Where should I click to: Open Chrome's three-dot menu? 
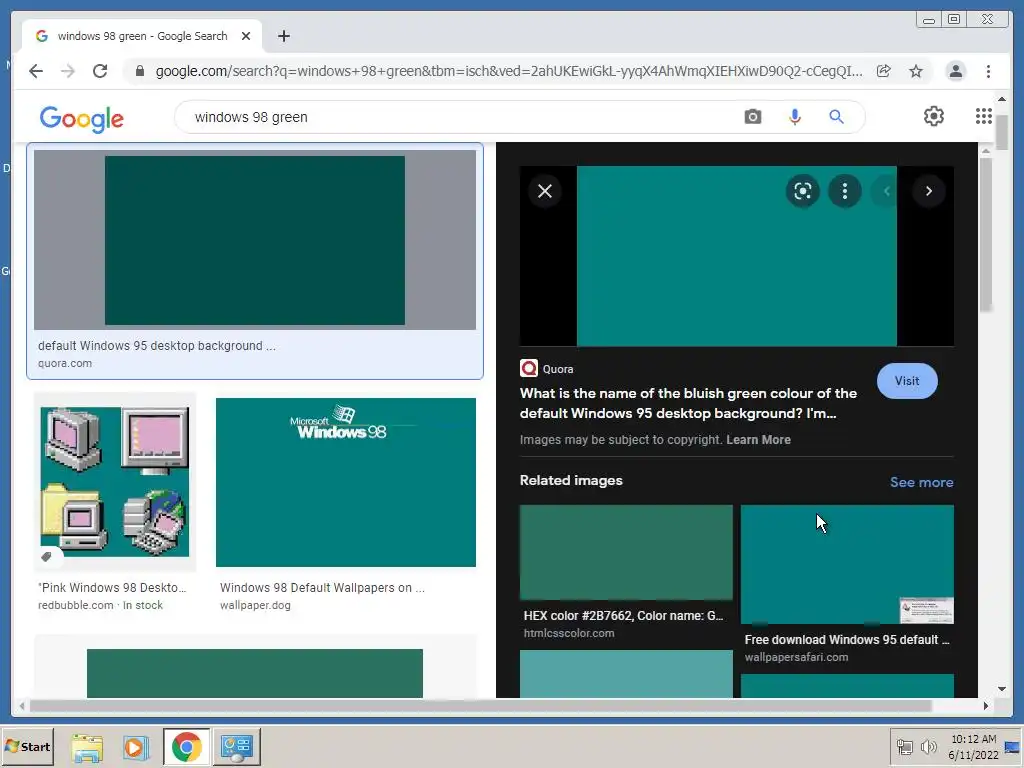988,71
